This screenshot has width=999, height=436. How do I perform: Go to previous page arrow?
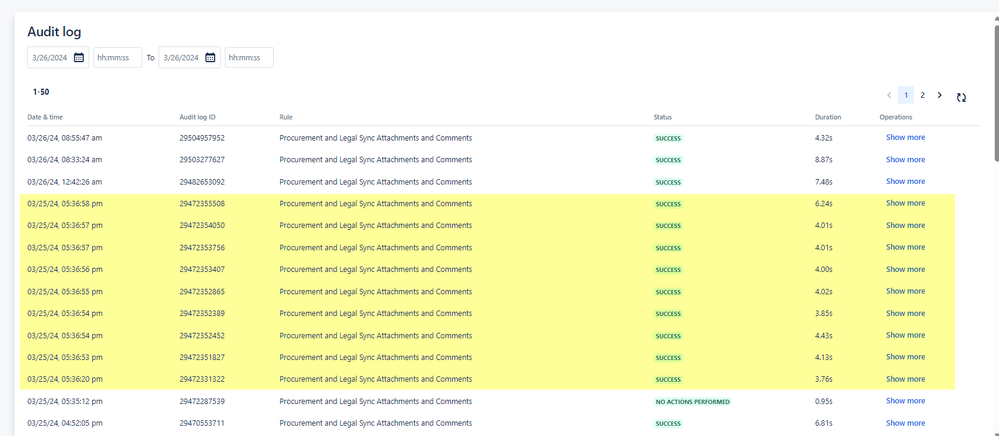click(x=889, y=95)
